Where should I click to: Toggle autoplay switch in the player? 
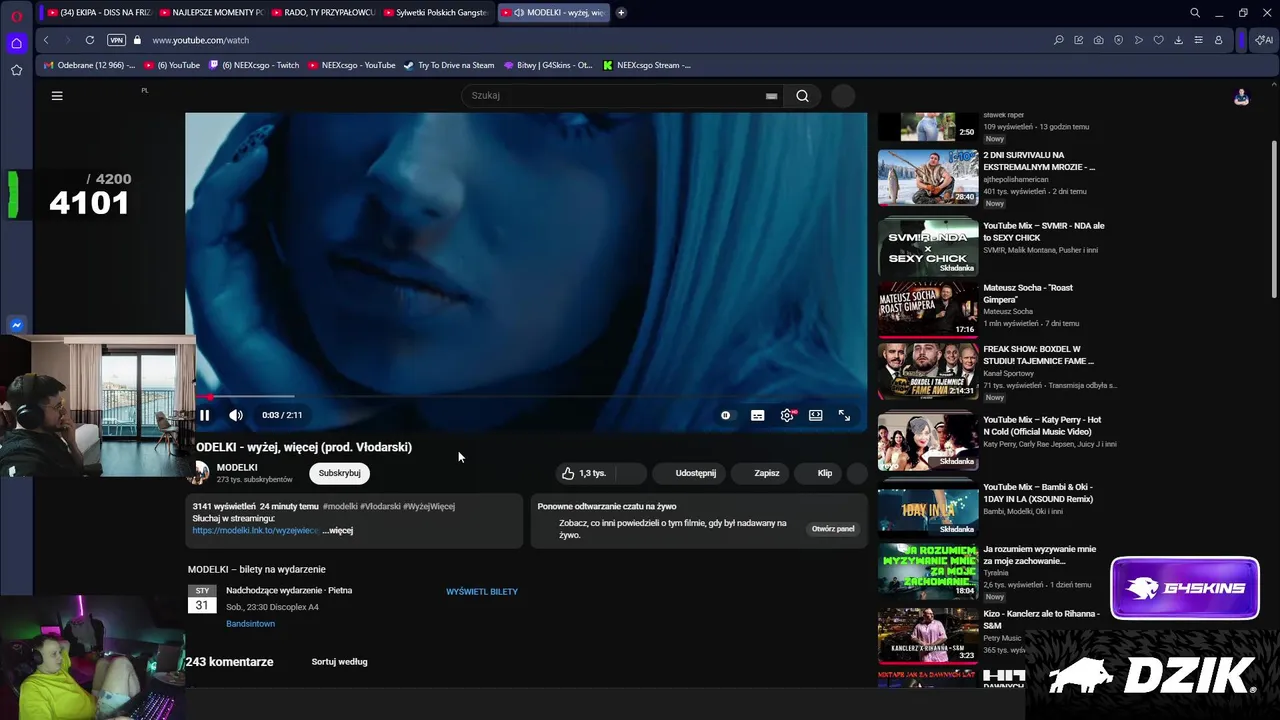pos(725,415)
